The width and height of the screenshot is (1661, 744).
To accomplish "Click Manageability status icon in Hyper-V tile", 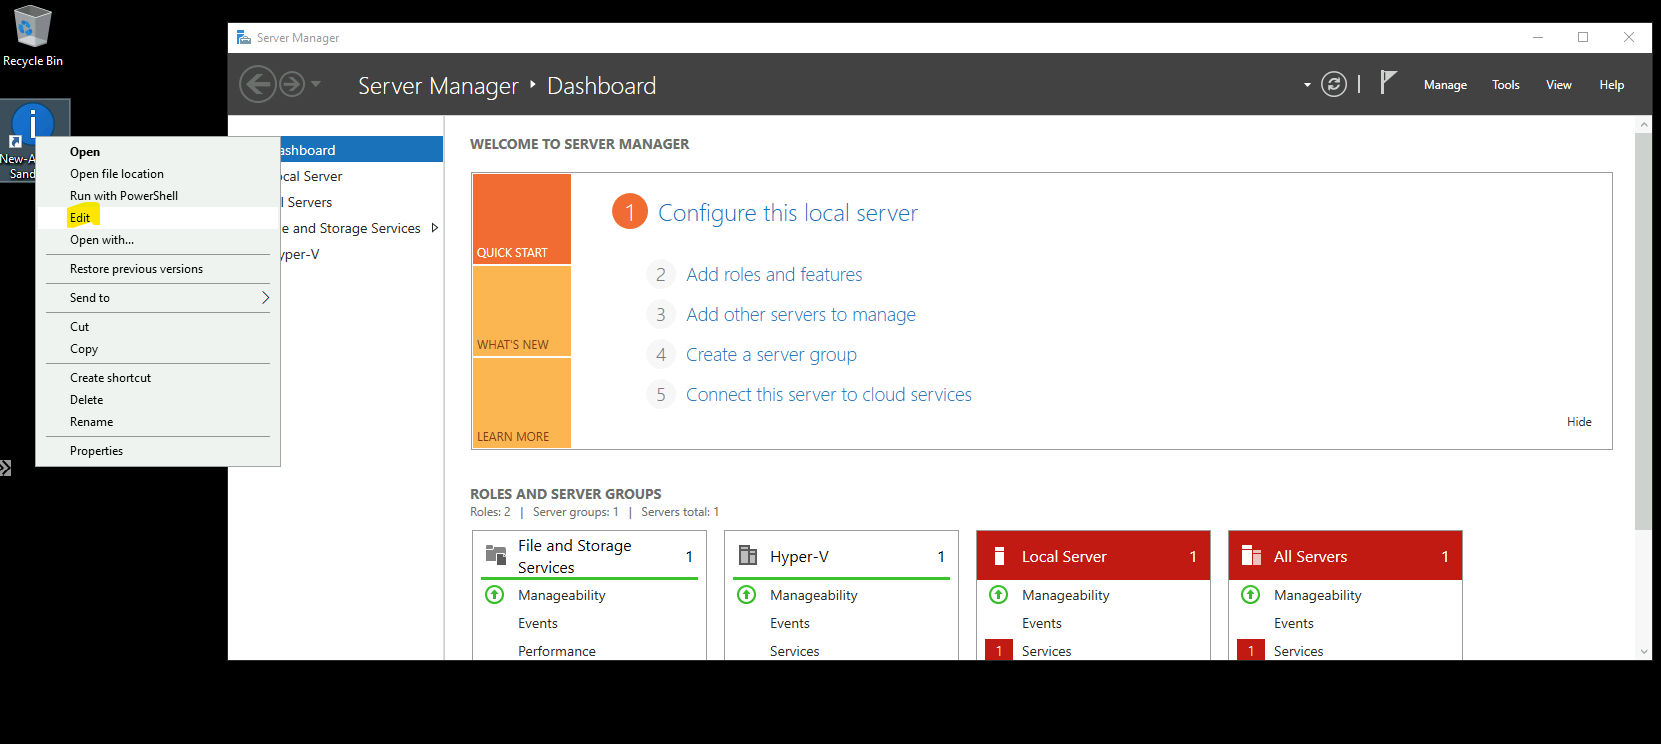I will (x=747, y=595).
